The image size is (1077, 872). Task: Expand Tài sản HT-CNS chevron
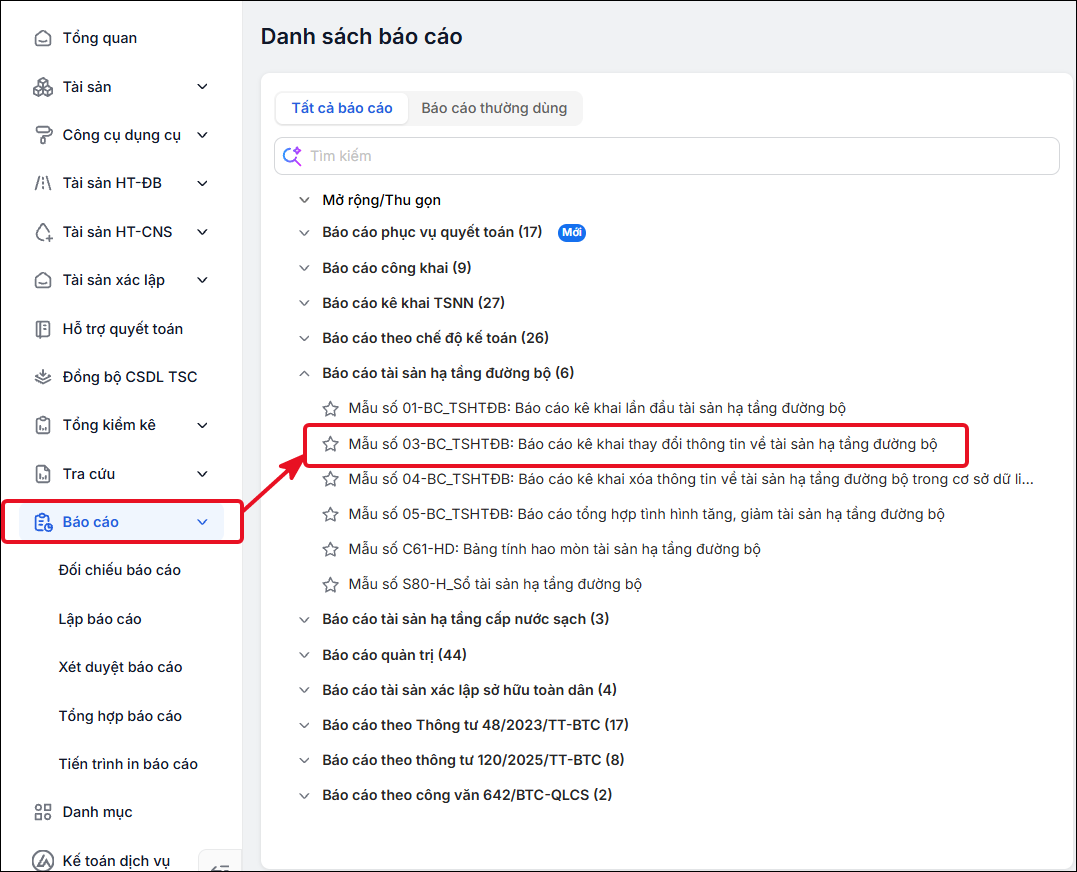[x=203, y=232]
